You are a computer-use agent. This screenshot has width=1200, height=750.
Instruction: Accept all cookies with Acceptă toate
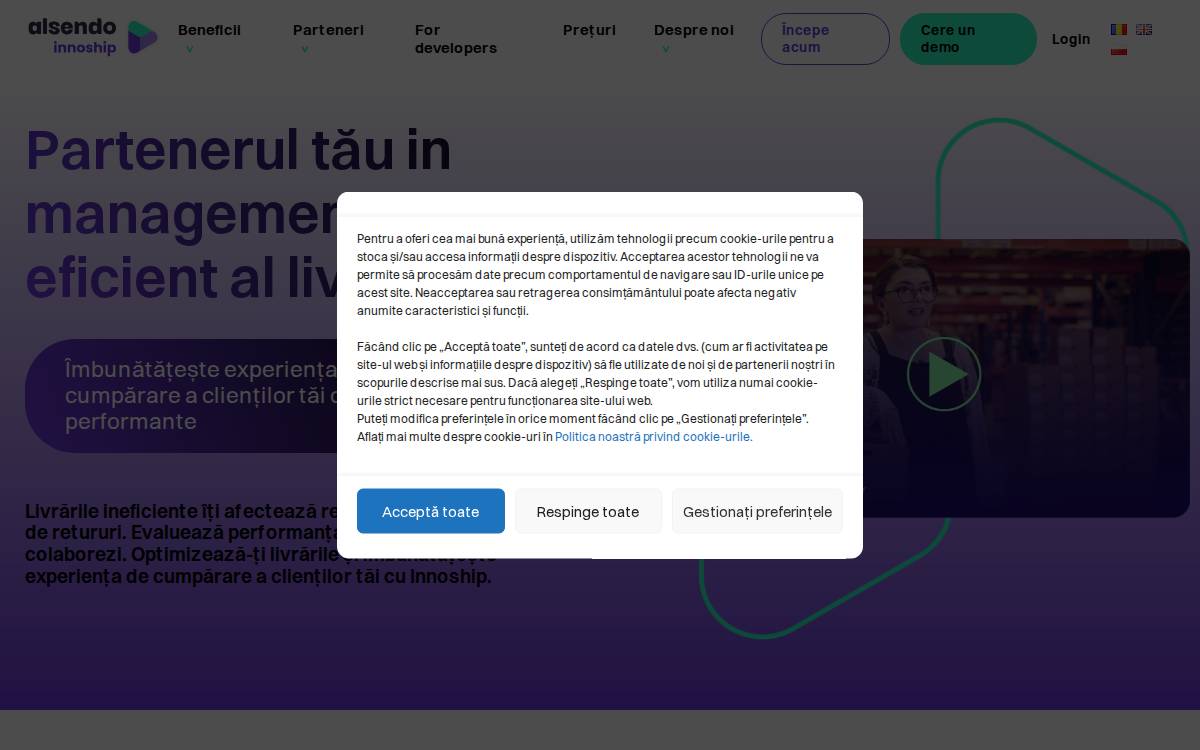point(431,511)
